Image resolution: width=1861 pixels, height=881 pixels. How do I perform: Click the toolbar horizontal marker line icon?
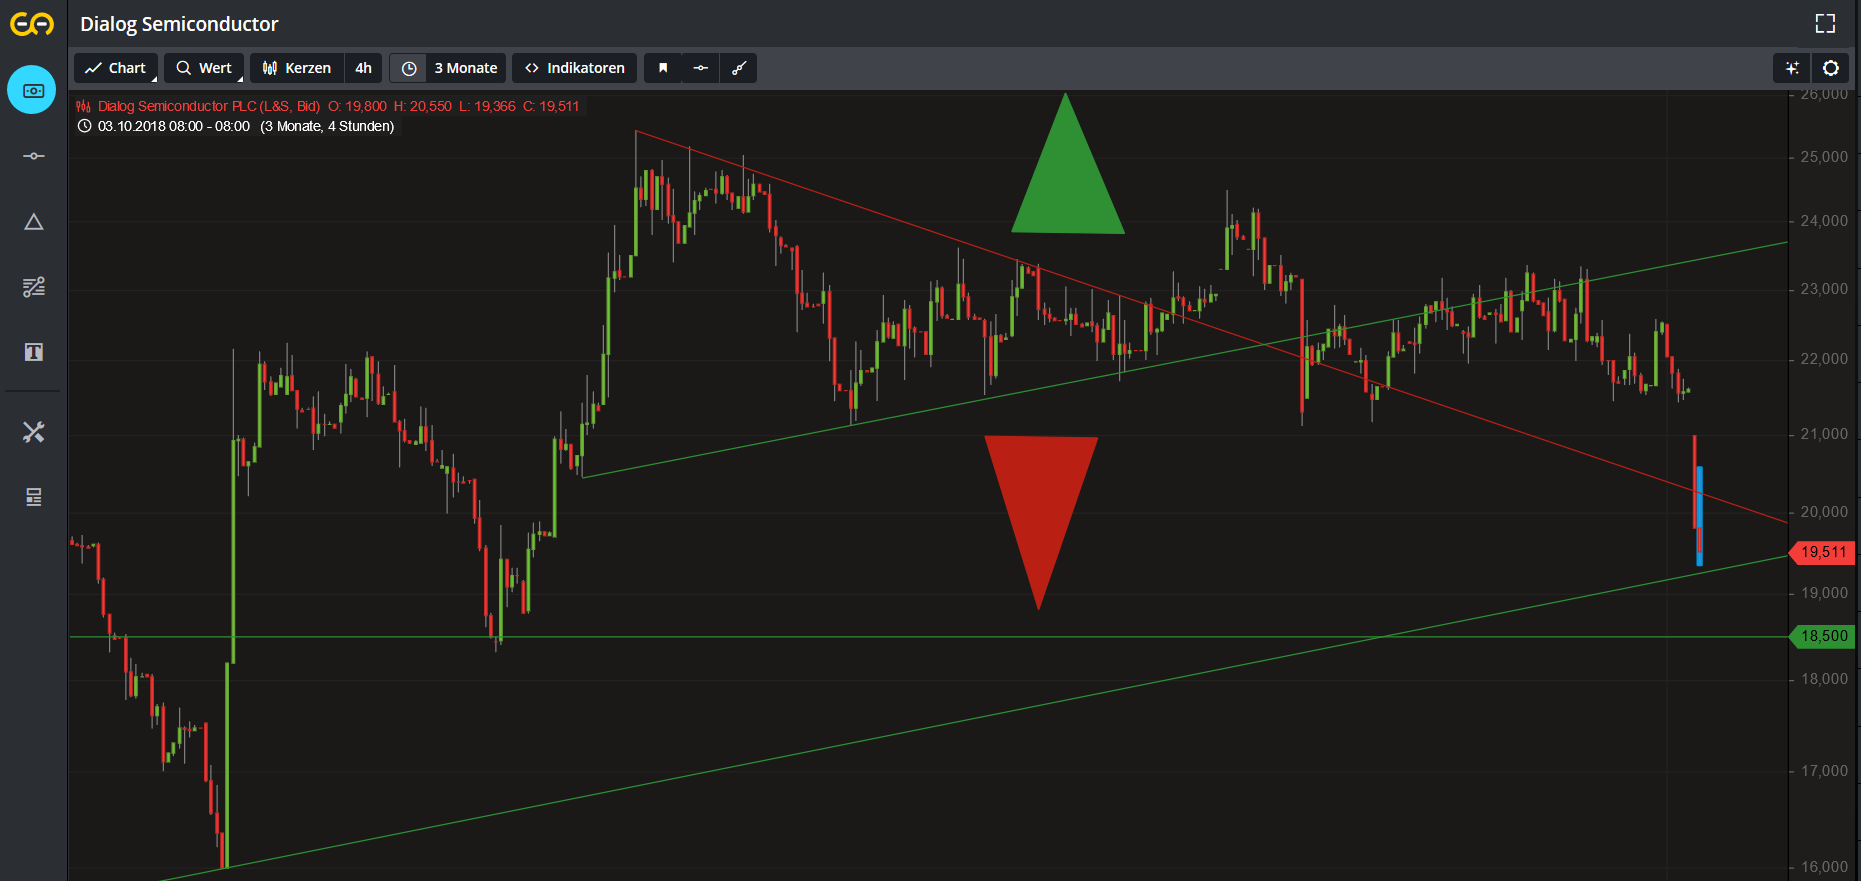coord(700,68)
